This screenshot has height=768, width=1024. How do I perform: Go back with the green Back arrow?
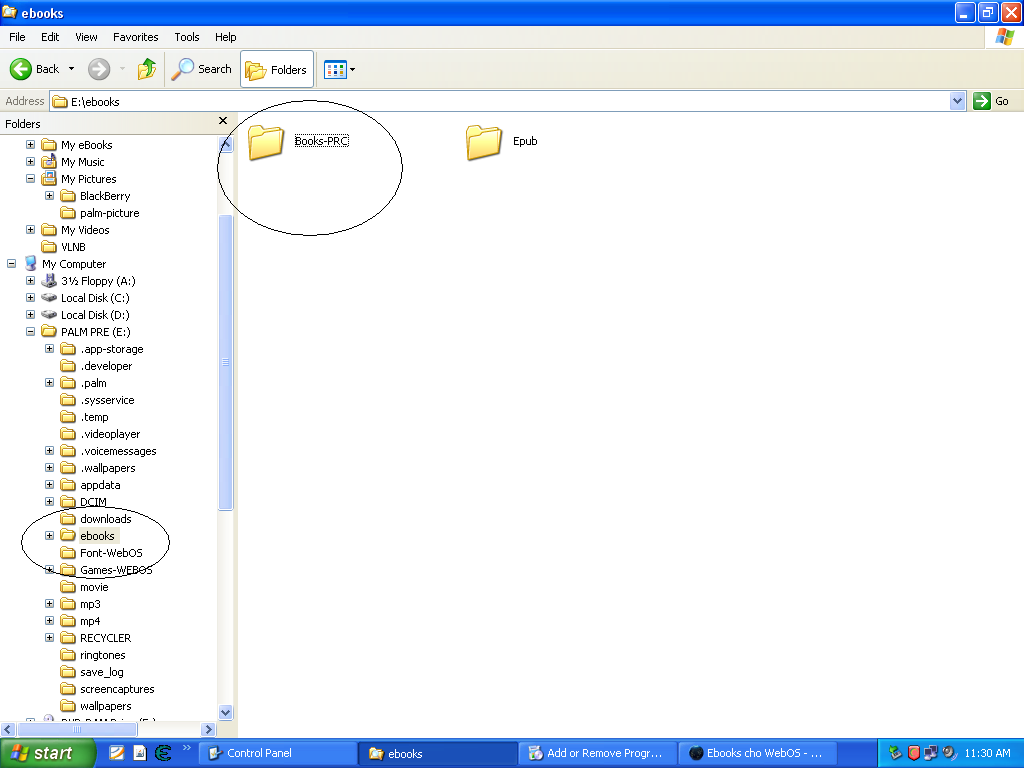(21, 69)
